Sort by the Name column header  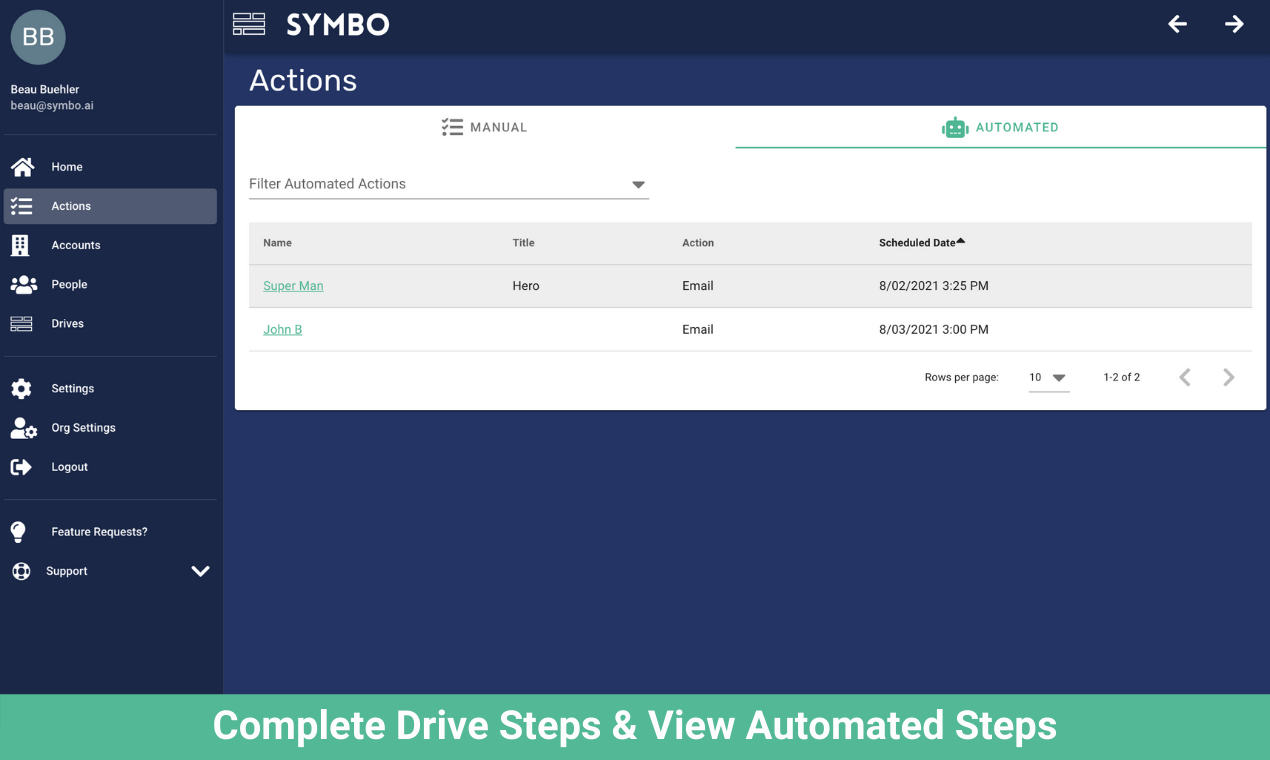277,243
